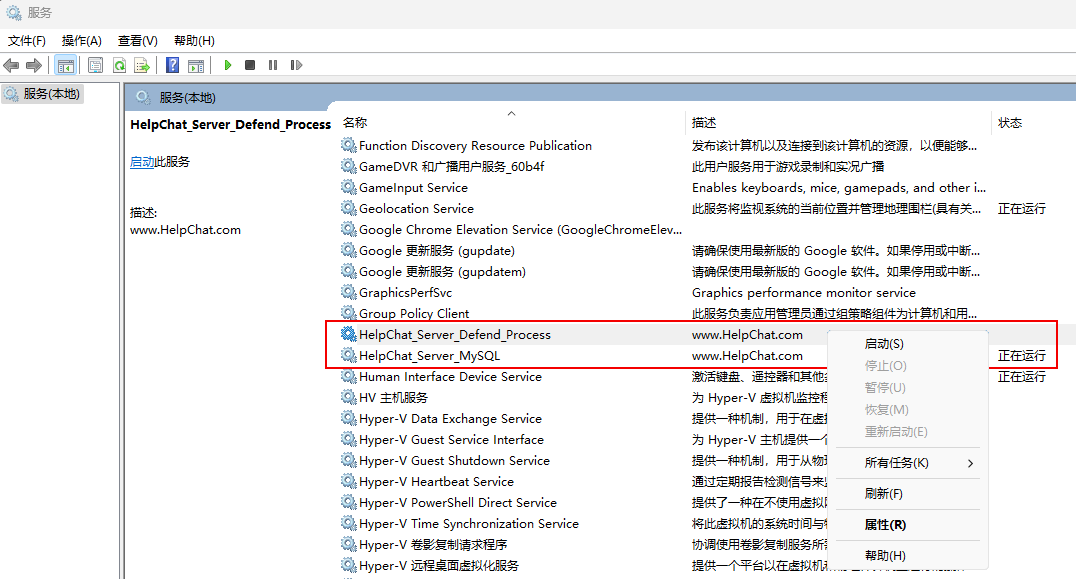The image size is (1076, 579).
Task: Click the gear icon beside GameInput Service
Action: coord(349,187)
